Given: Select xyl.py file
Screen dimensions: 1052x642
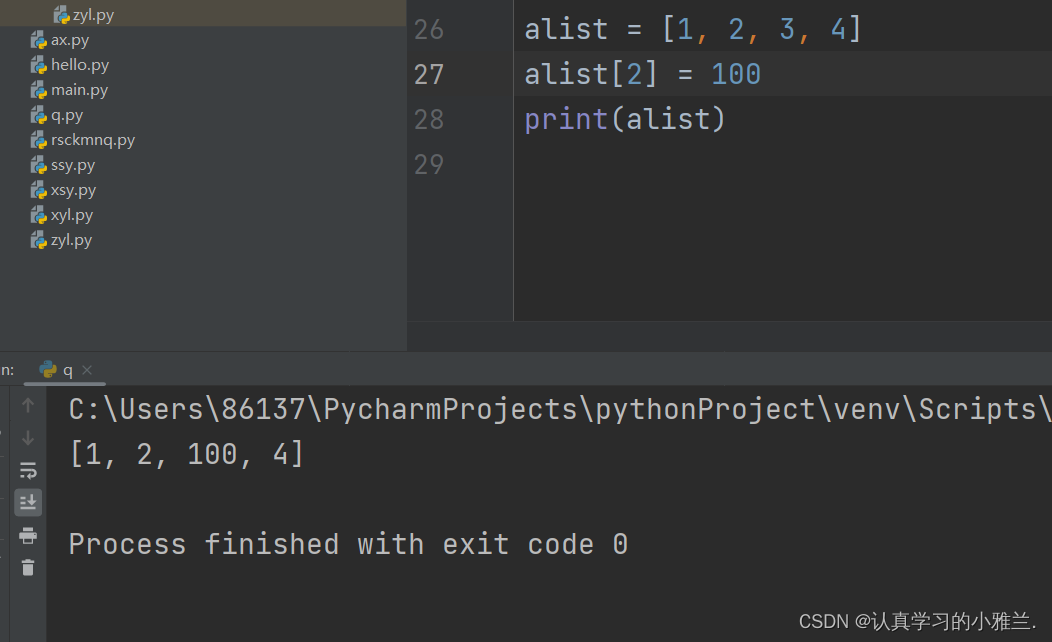Looking at the screenshot, I should pos(72,215).
